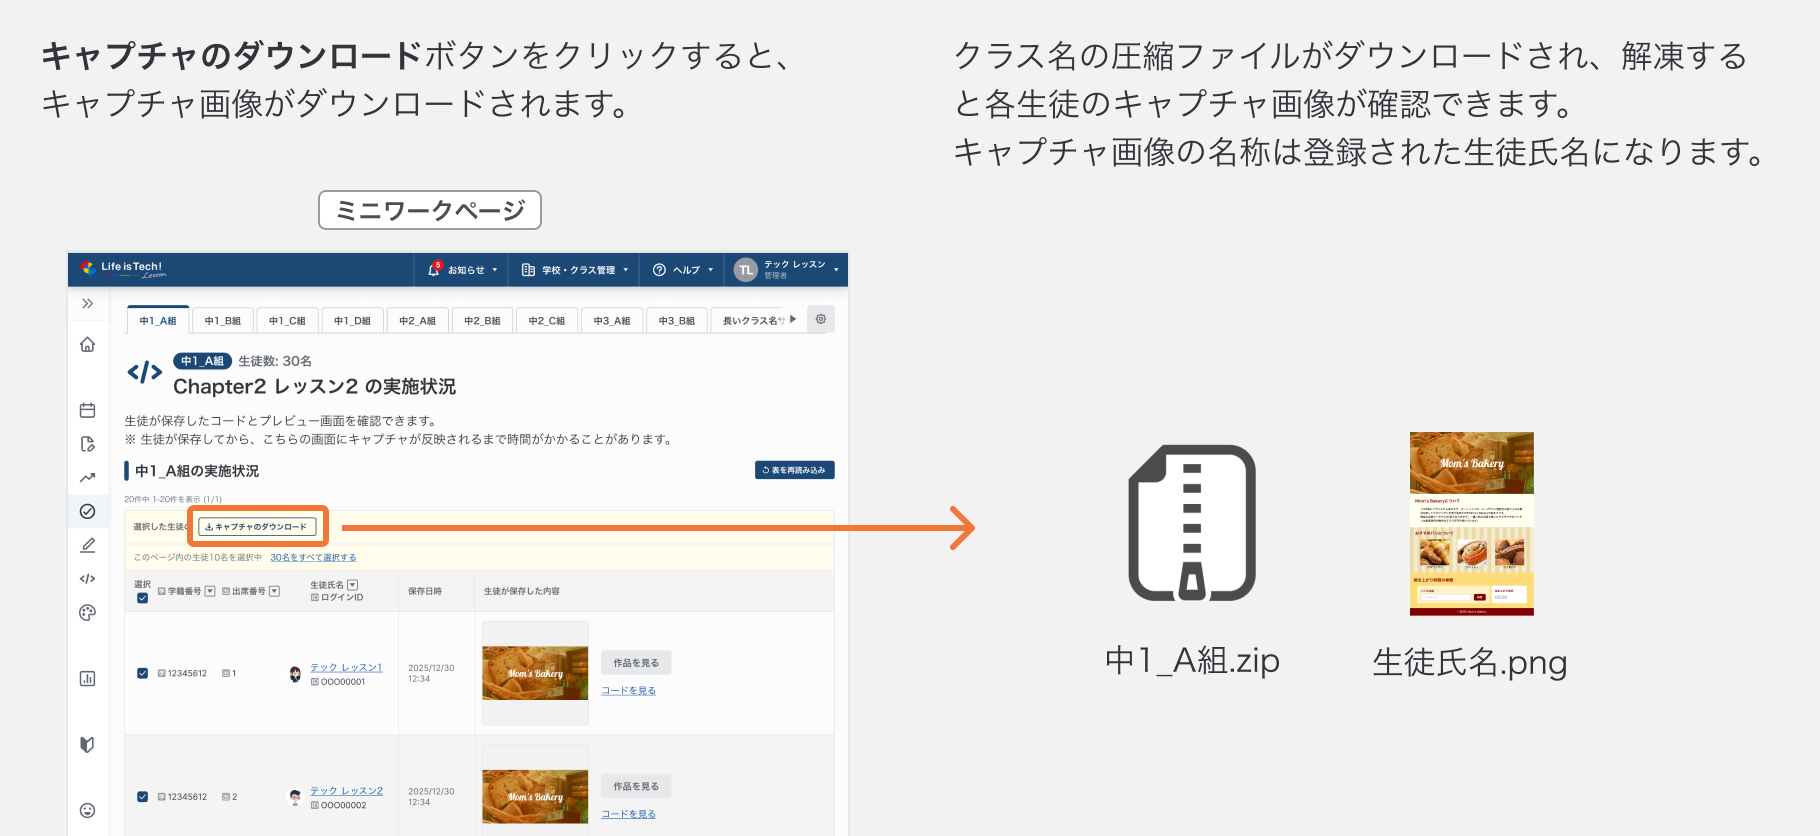Click キャプチャのダウンロード button

257,527
